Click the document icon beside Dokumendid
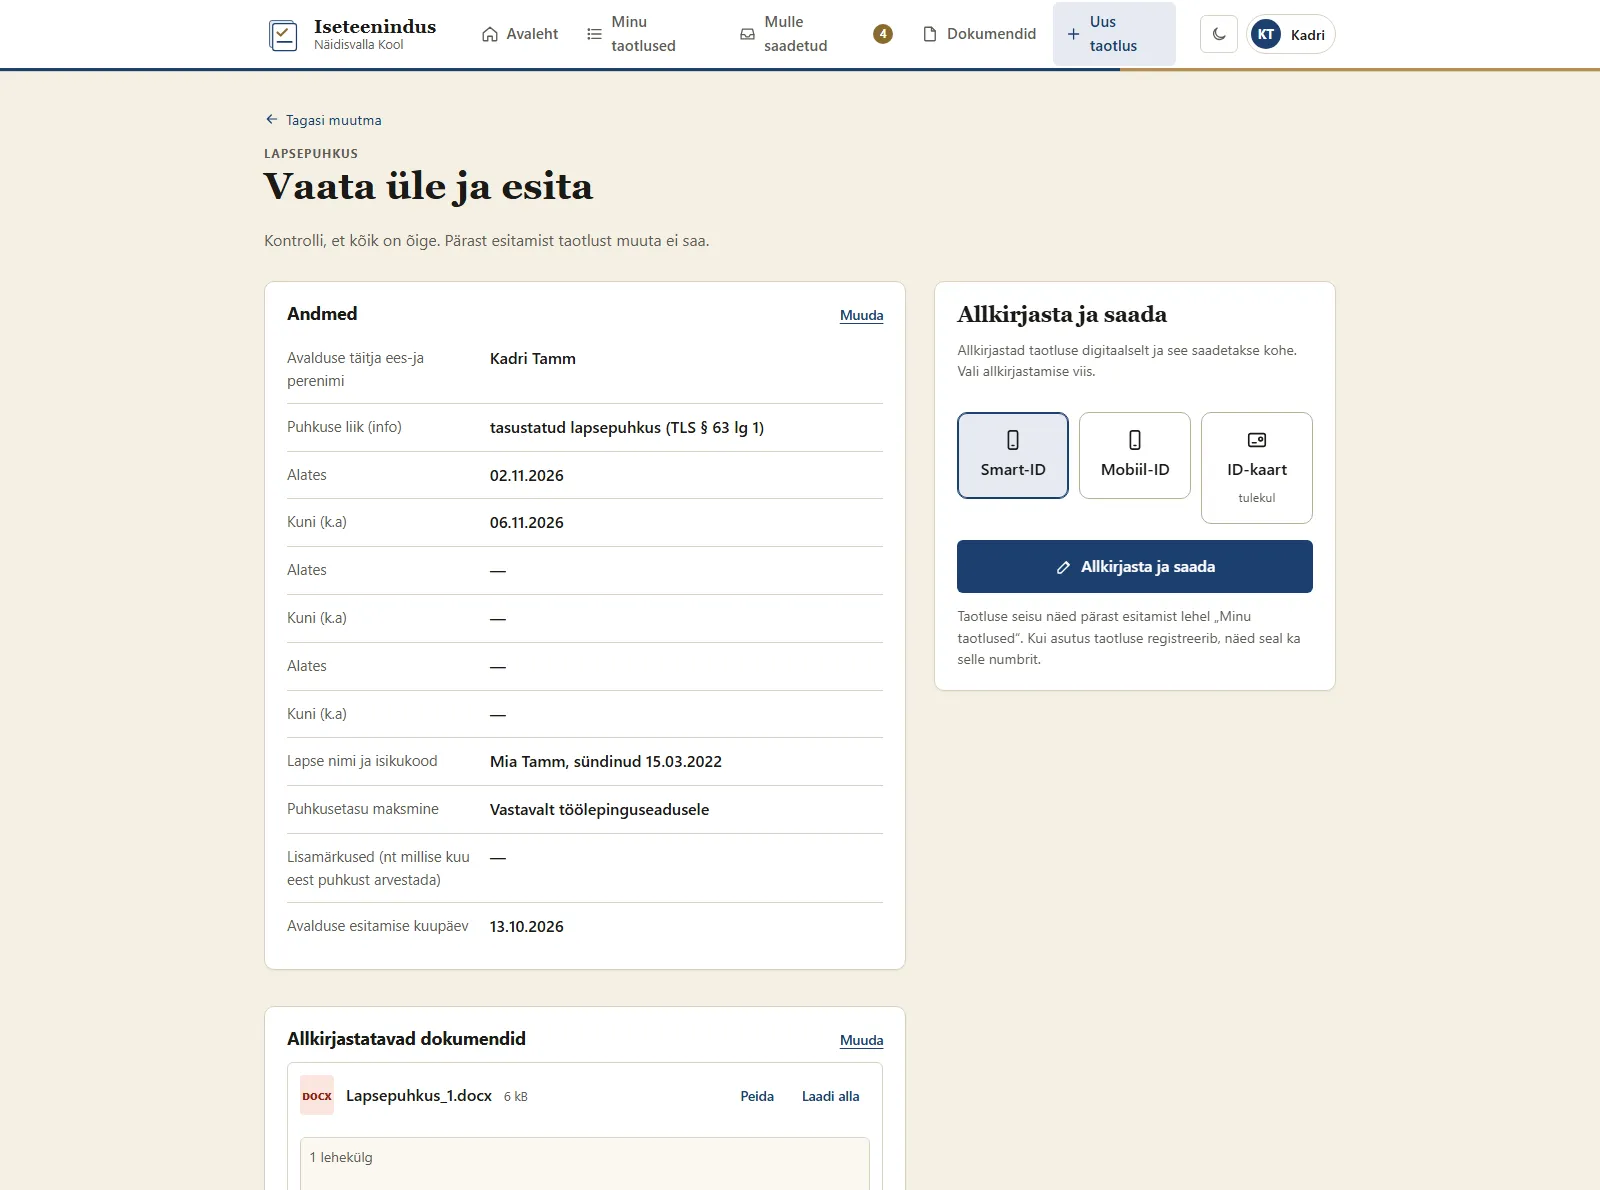1600x1190 pixels. (x=930, y=34)
